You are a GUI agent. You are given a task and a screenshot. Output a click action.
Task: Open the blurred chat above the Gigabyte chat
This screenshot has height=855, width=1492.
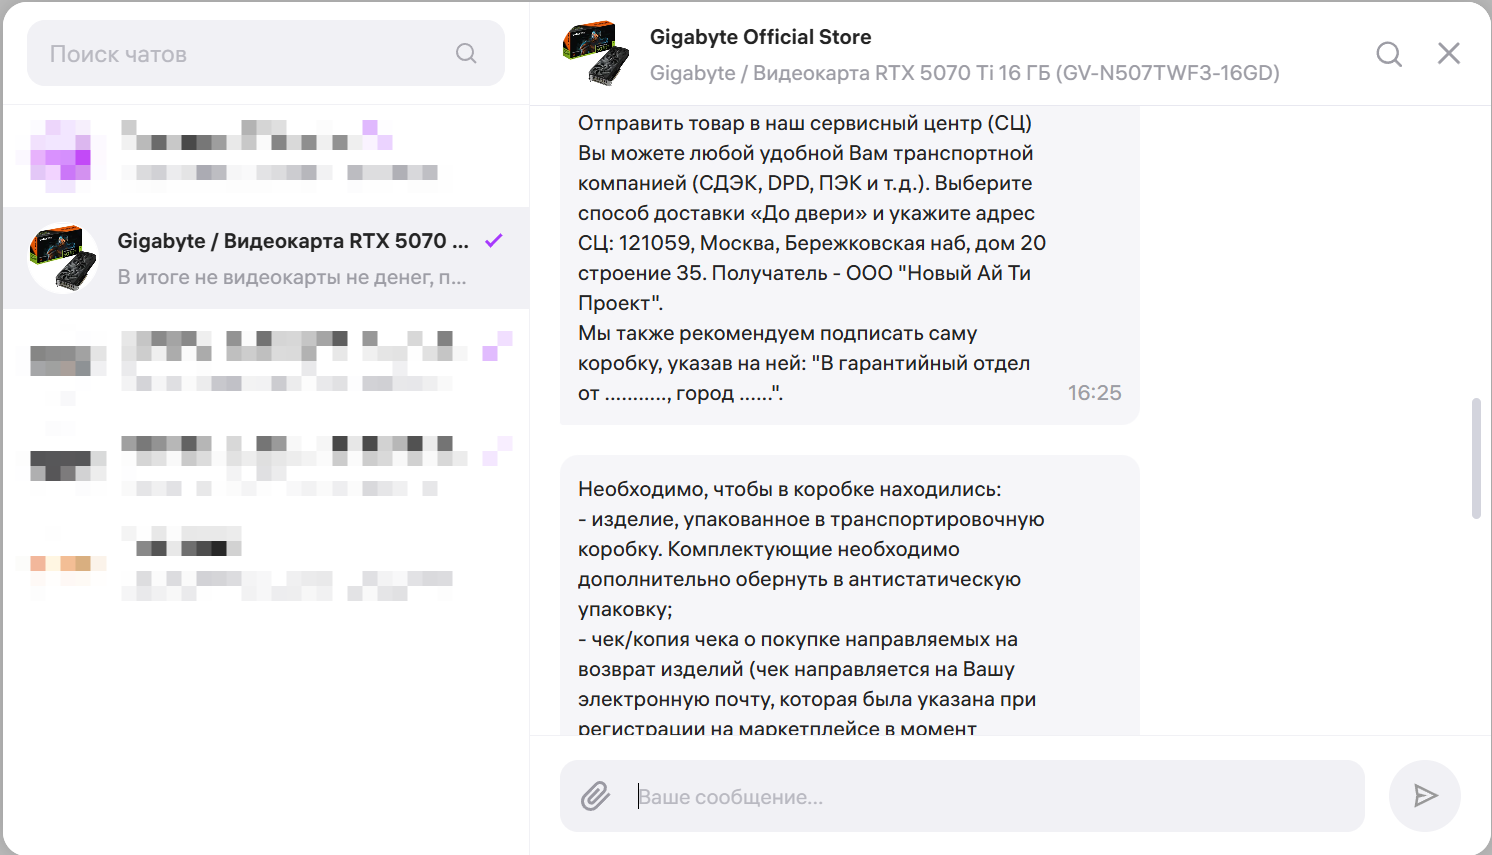pyautogui.click(x=266, y=156)
